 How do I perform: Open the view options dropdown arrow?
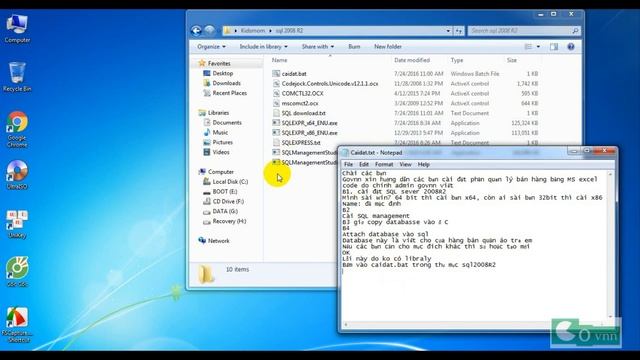[538, 47]
